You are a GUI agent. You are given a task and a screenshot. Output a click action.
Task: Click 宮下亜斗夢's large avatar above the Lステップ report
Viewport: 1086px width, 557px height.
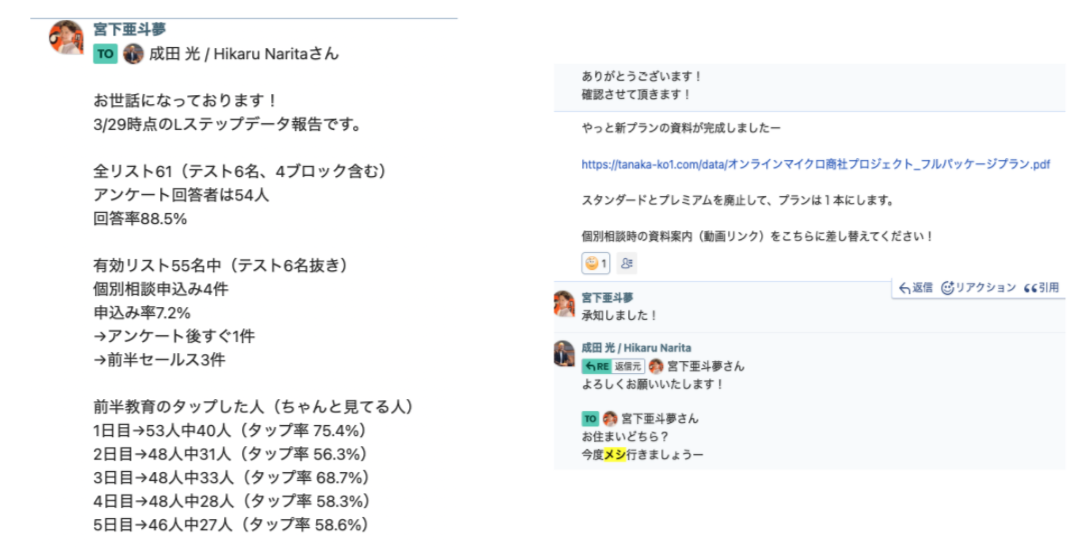(x=66, y=37)
